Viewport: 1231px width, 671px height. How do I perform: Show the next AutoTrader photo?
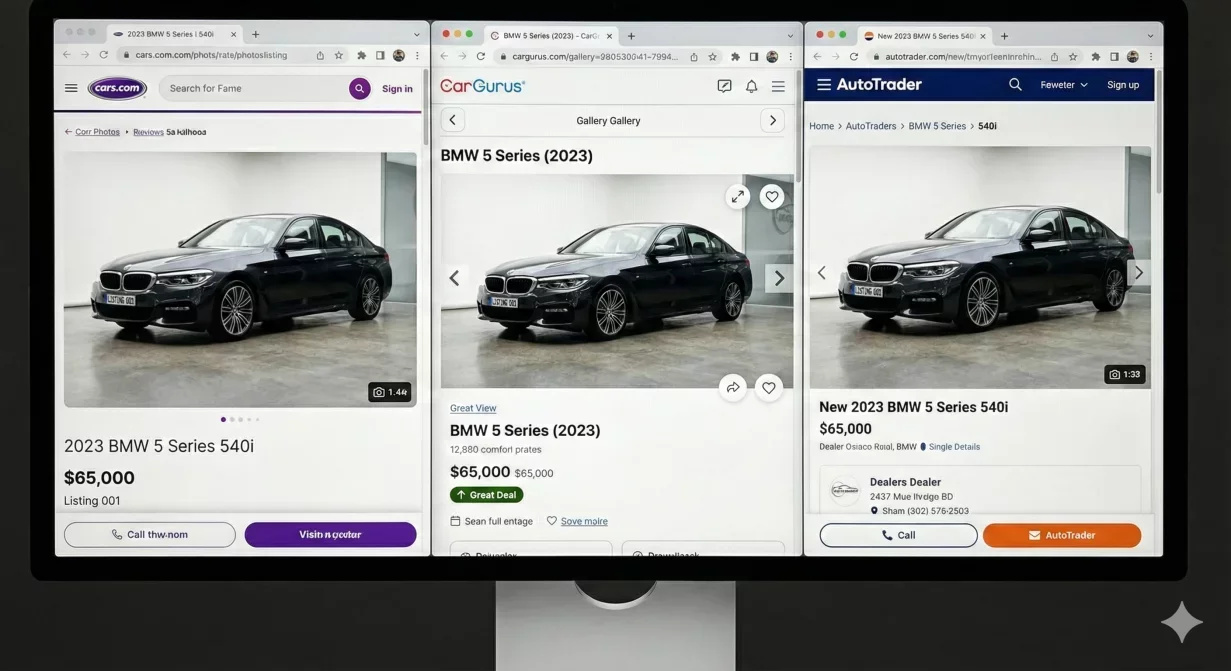(1138, 272)
